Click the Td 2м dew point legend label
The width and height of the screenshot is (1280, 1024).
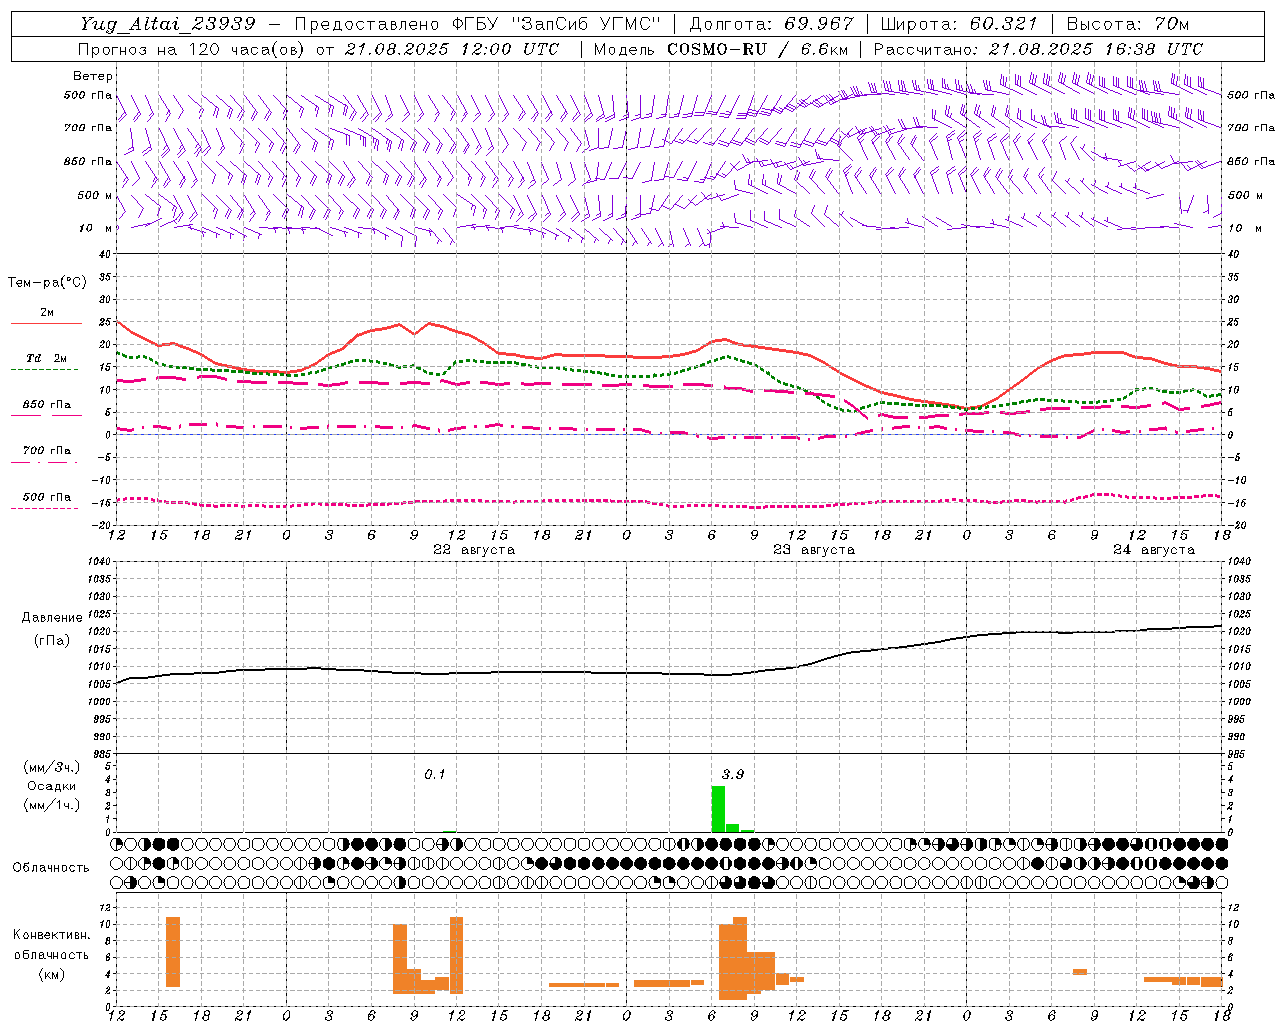click(x=47, y=358)
